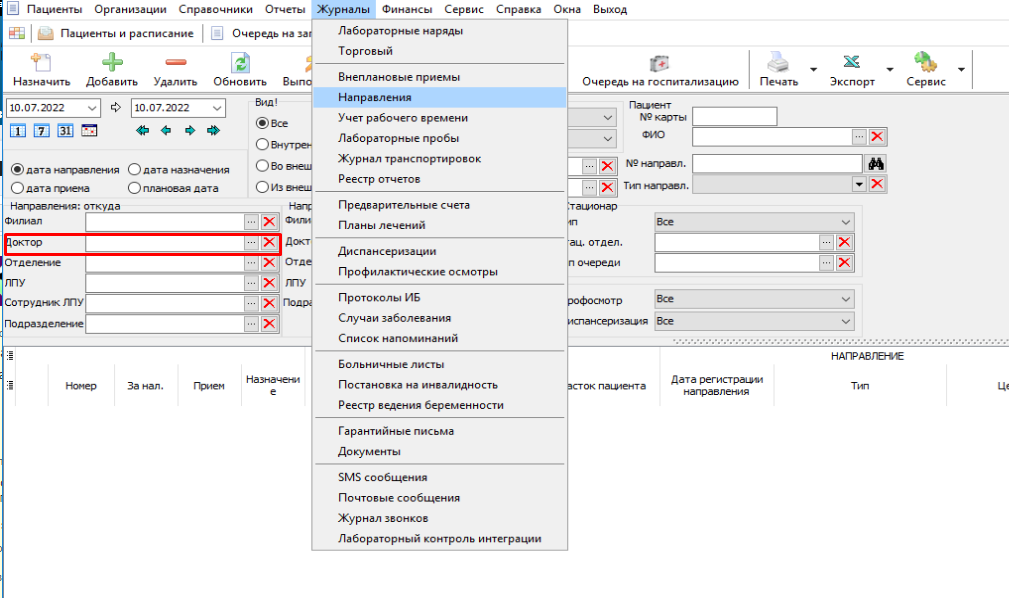Click the green plus Добавить icon
Viewport: 1009px width, 598px height.
(111, 62)
